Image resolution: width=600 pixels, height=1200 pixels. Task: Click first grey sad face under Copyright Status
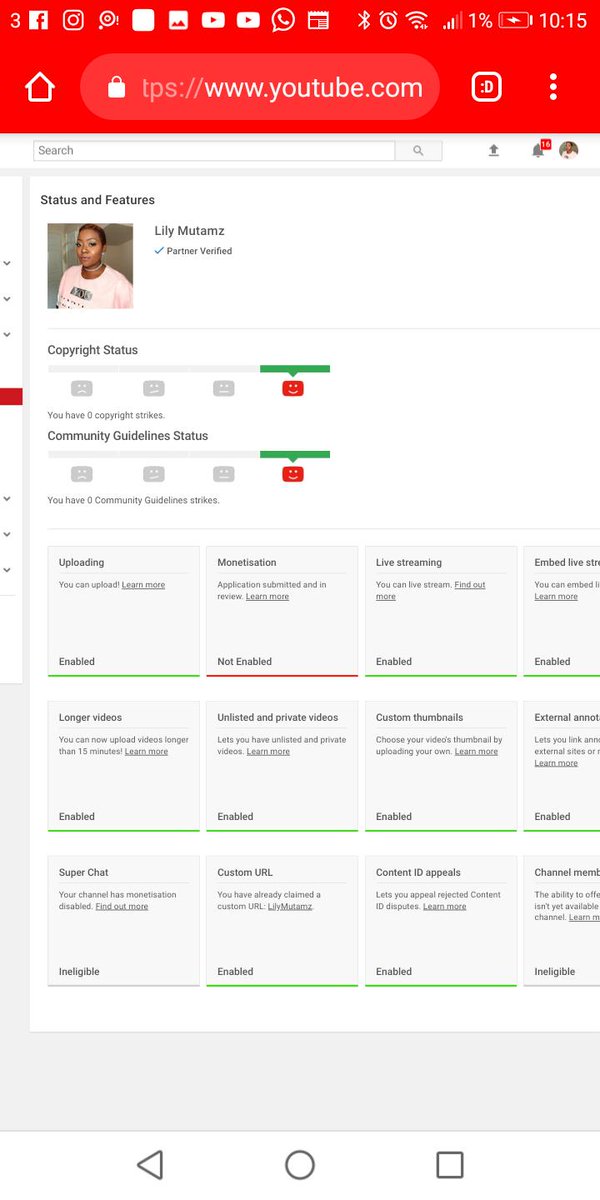[x=82, y=388]
